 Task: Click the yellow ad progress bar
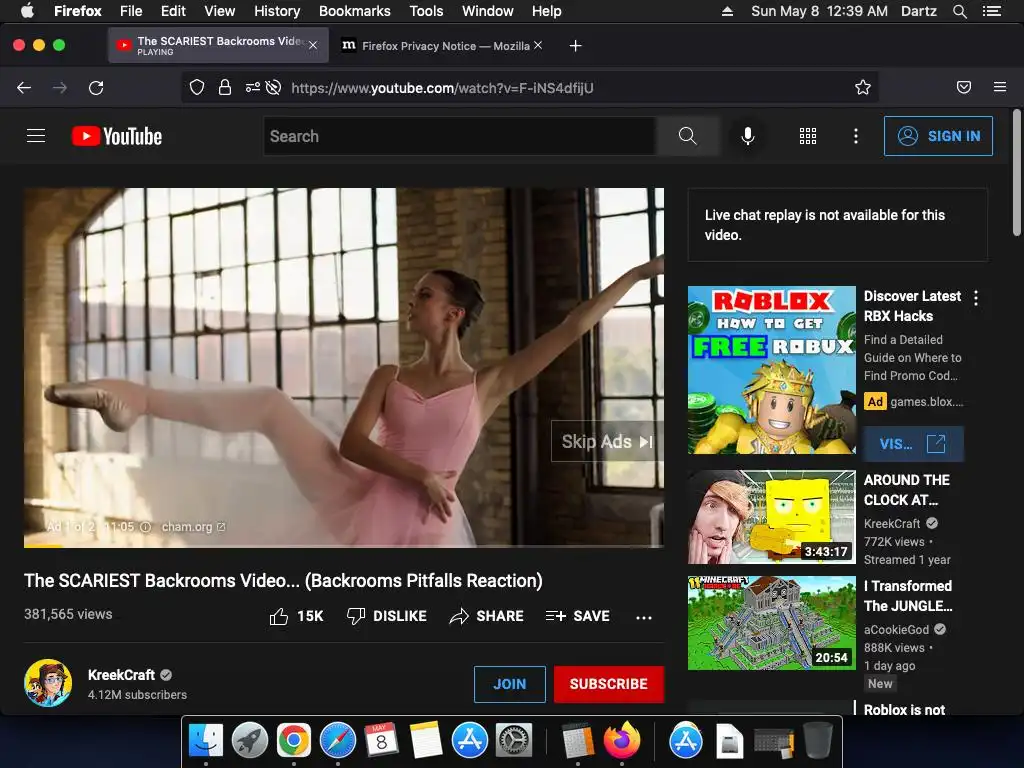pos(43,545)
